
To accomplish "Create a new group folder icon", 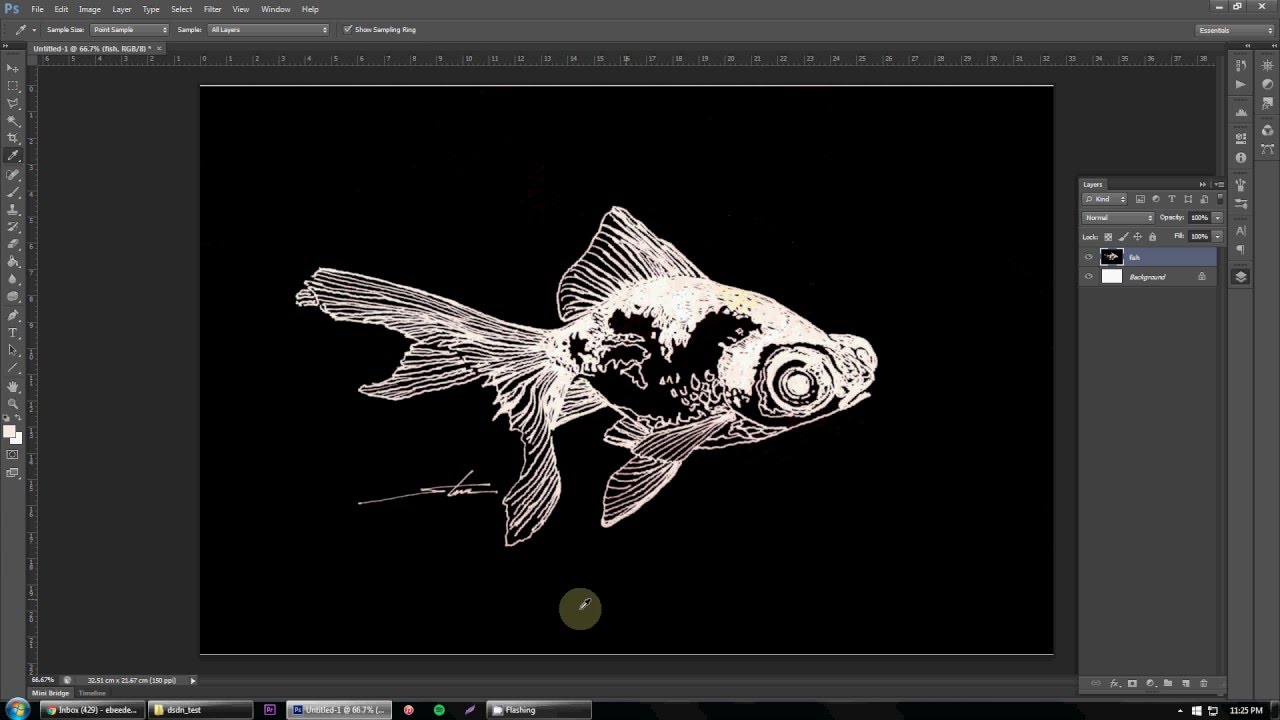I will 1168,683.
